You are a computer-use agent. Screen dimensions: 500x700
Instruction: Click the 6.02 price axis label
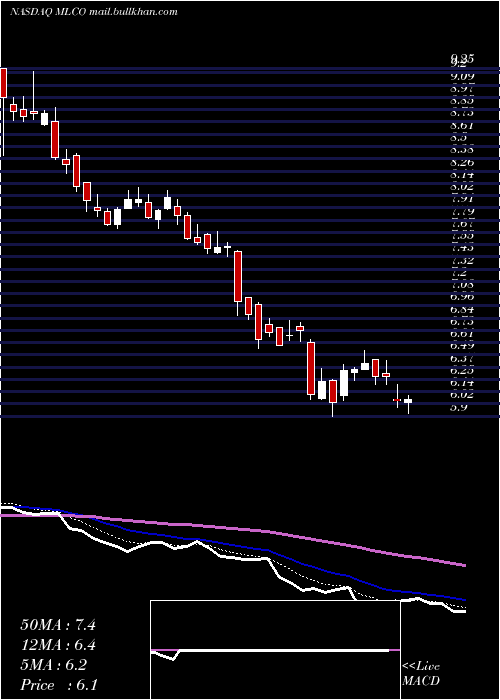coord(462,395)
